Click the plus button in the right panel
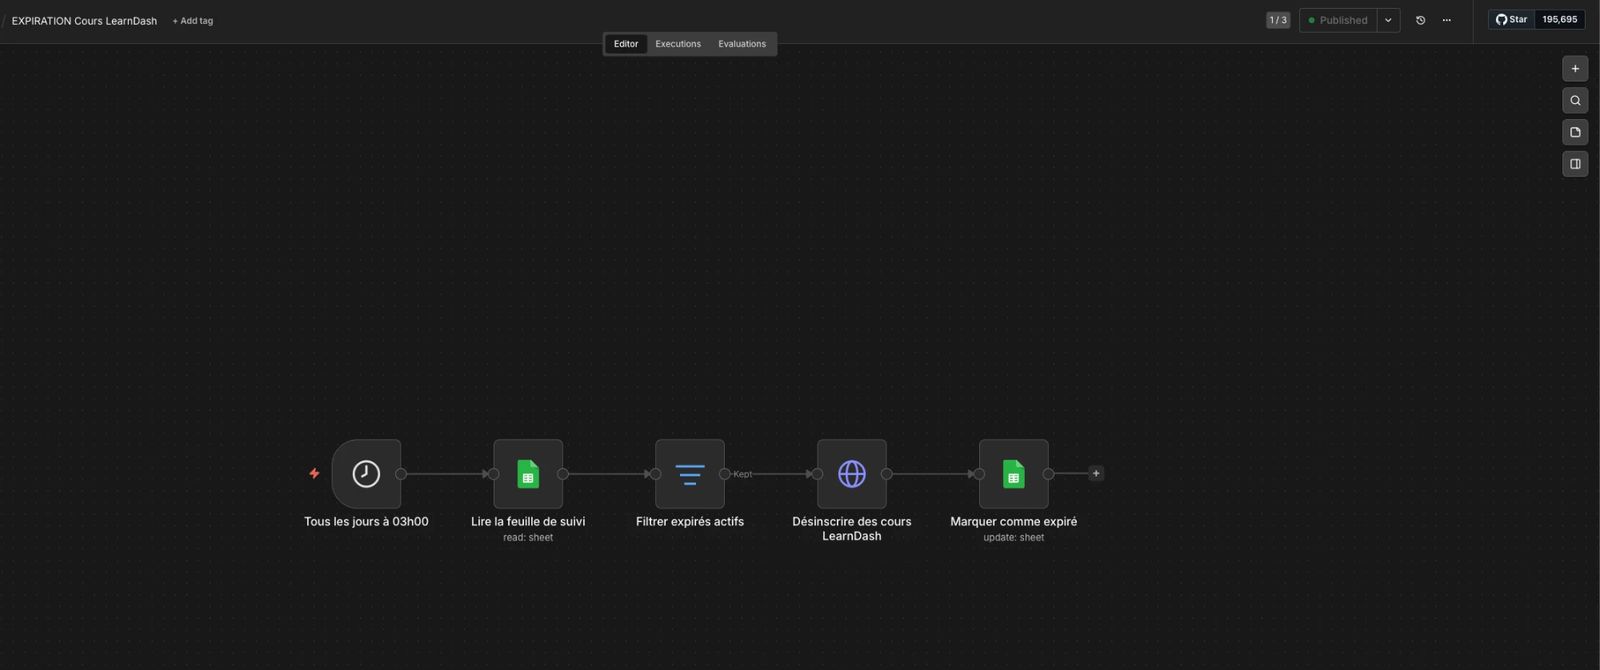The image size is (1600, 670). tap(1575, 69)
